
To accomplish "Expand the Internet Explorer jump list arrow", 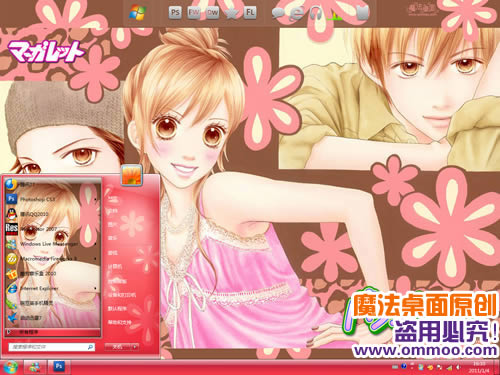I will [96, 288].
